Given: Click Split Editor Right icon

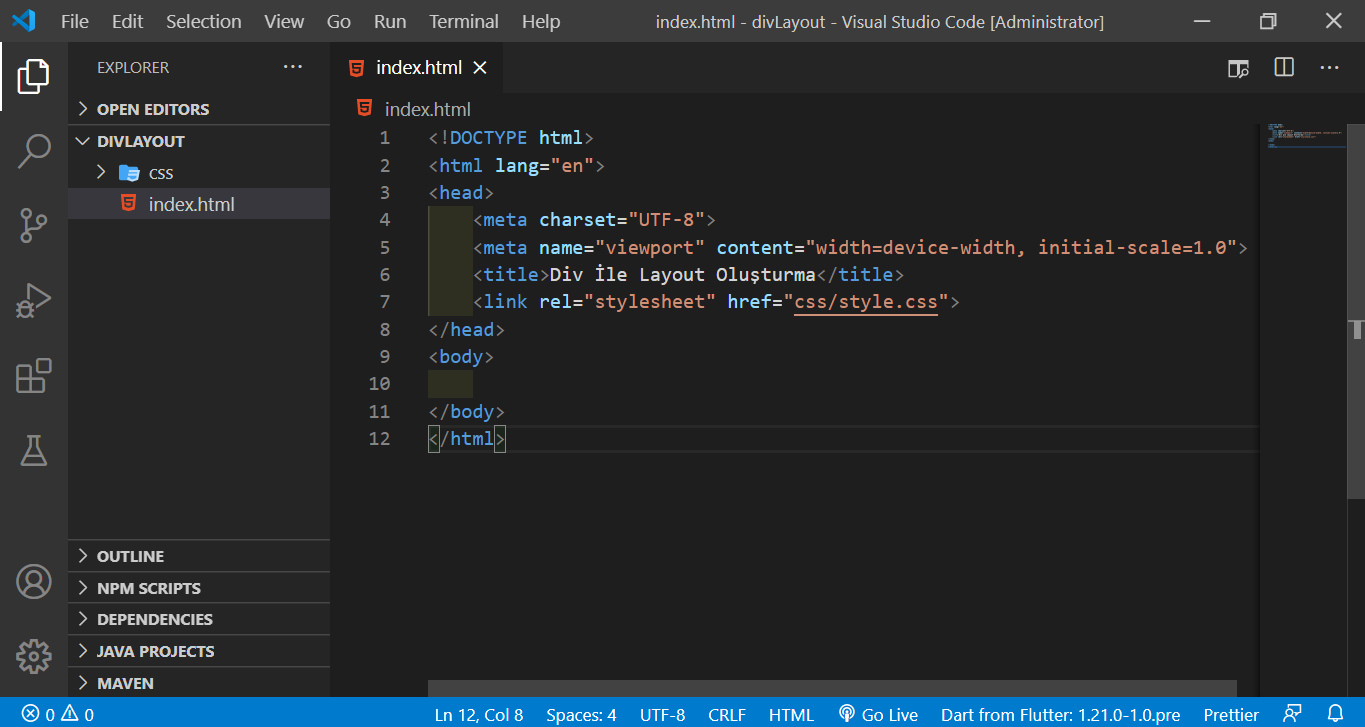Looking at the screenshot, I should [x=1284, y=68].
